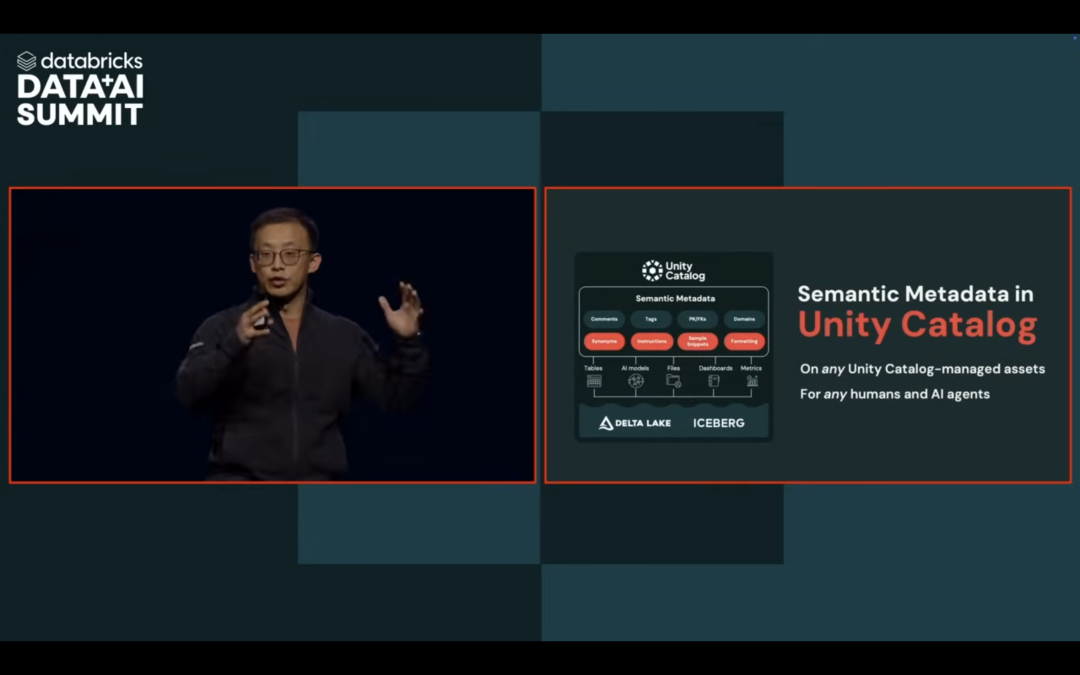Select the red Instructions pill
The image size is (1080, 675).
click(x=652, y=342)
